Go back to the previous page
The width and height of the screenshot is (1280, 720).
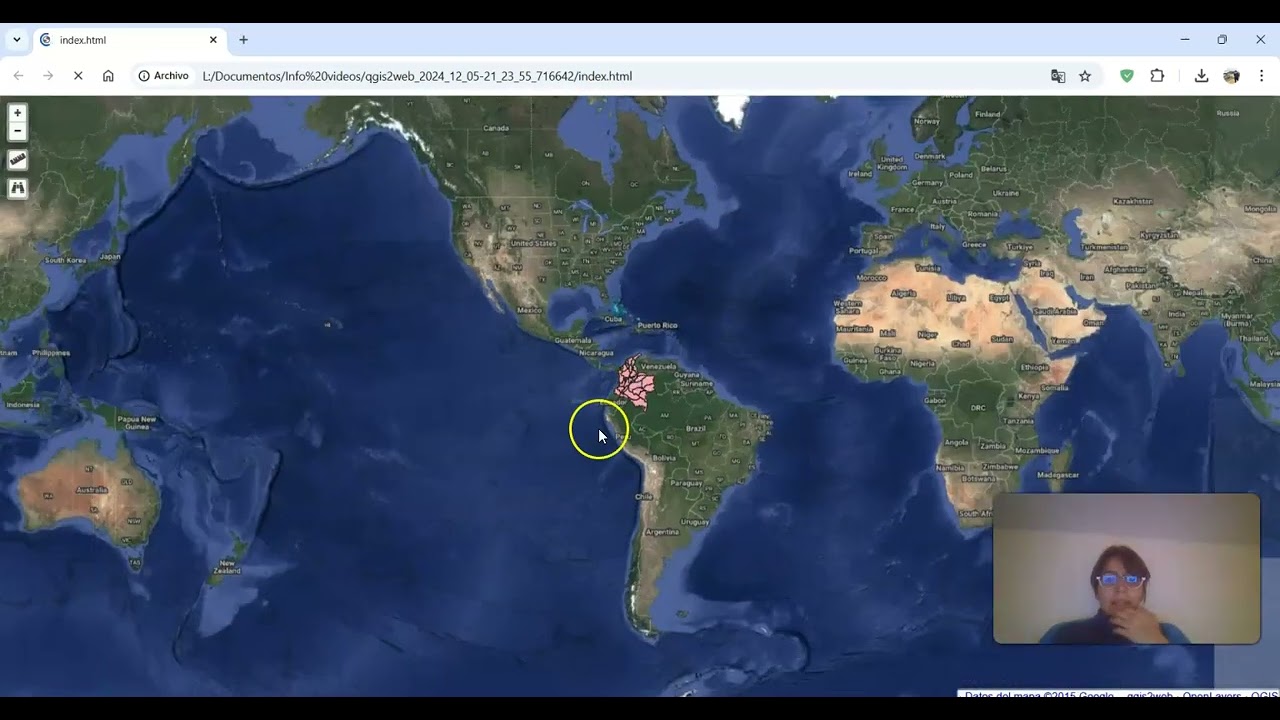[18, 76]
